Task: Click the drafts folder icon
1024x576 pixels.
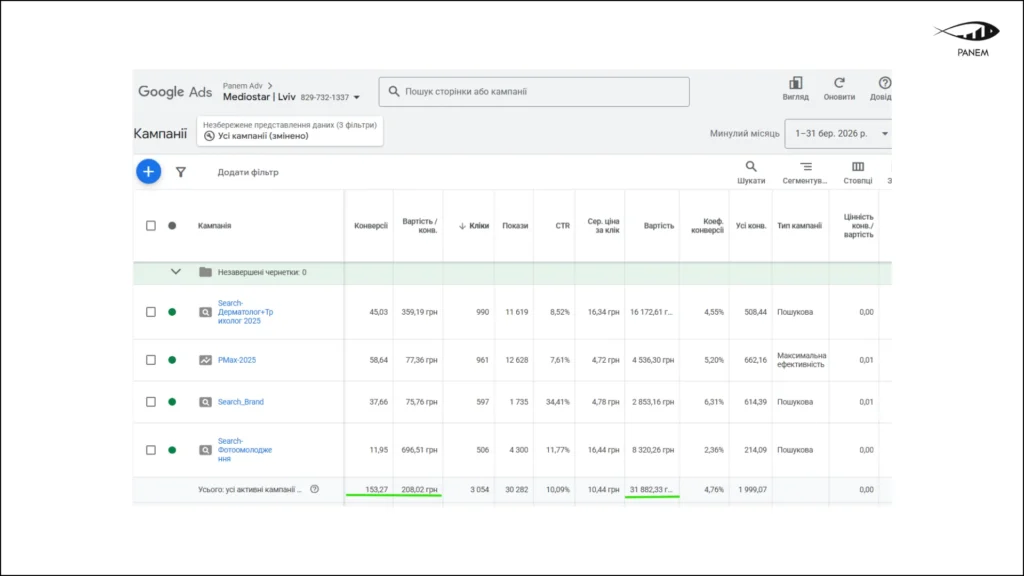Action: pos(205,272)
